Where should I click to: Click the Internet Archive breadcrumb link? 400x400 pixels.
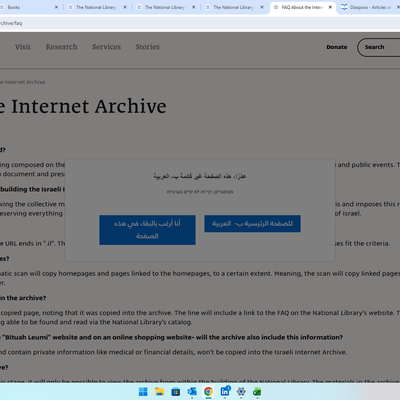click(x=22, y=82)
